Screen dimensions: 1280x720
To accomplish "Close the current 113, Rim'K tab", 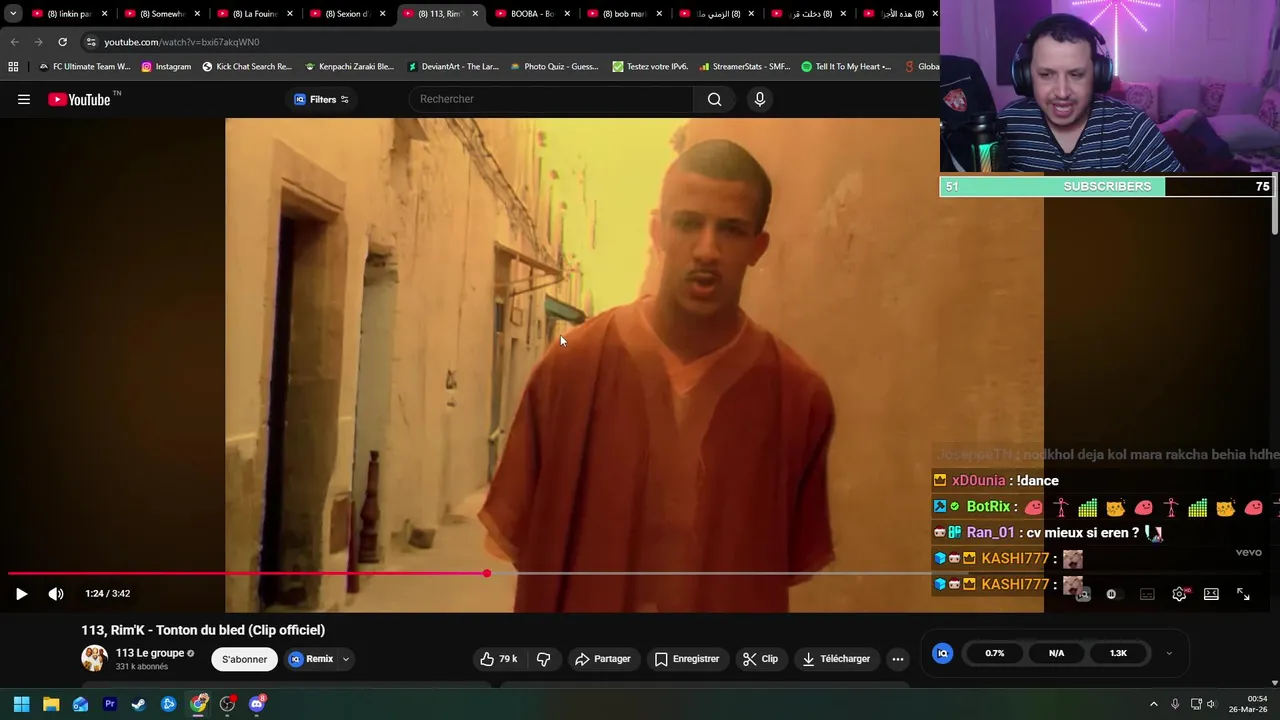I will [475, 14].
